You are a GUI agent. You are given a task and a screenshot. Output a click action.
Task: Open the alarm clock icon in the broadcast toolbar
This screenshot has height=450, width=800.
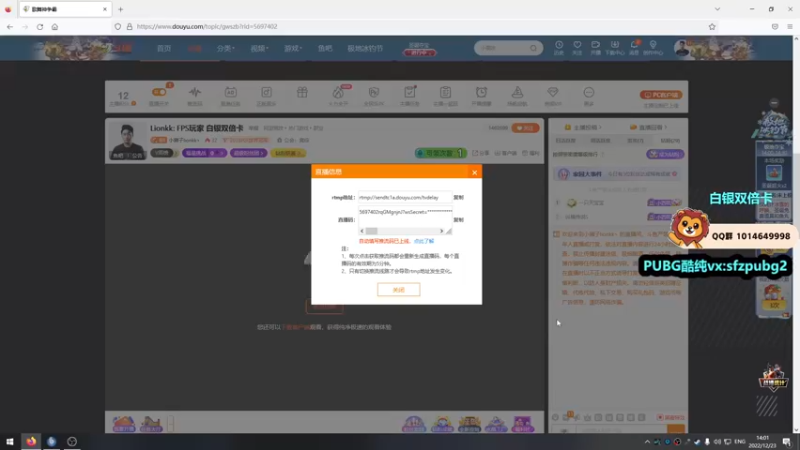481,92
